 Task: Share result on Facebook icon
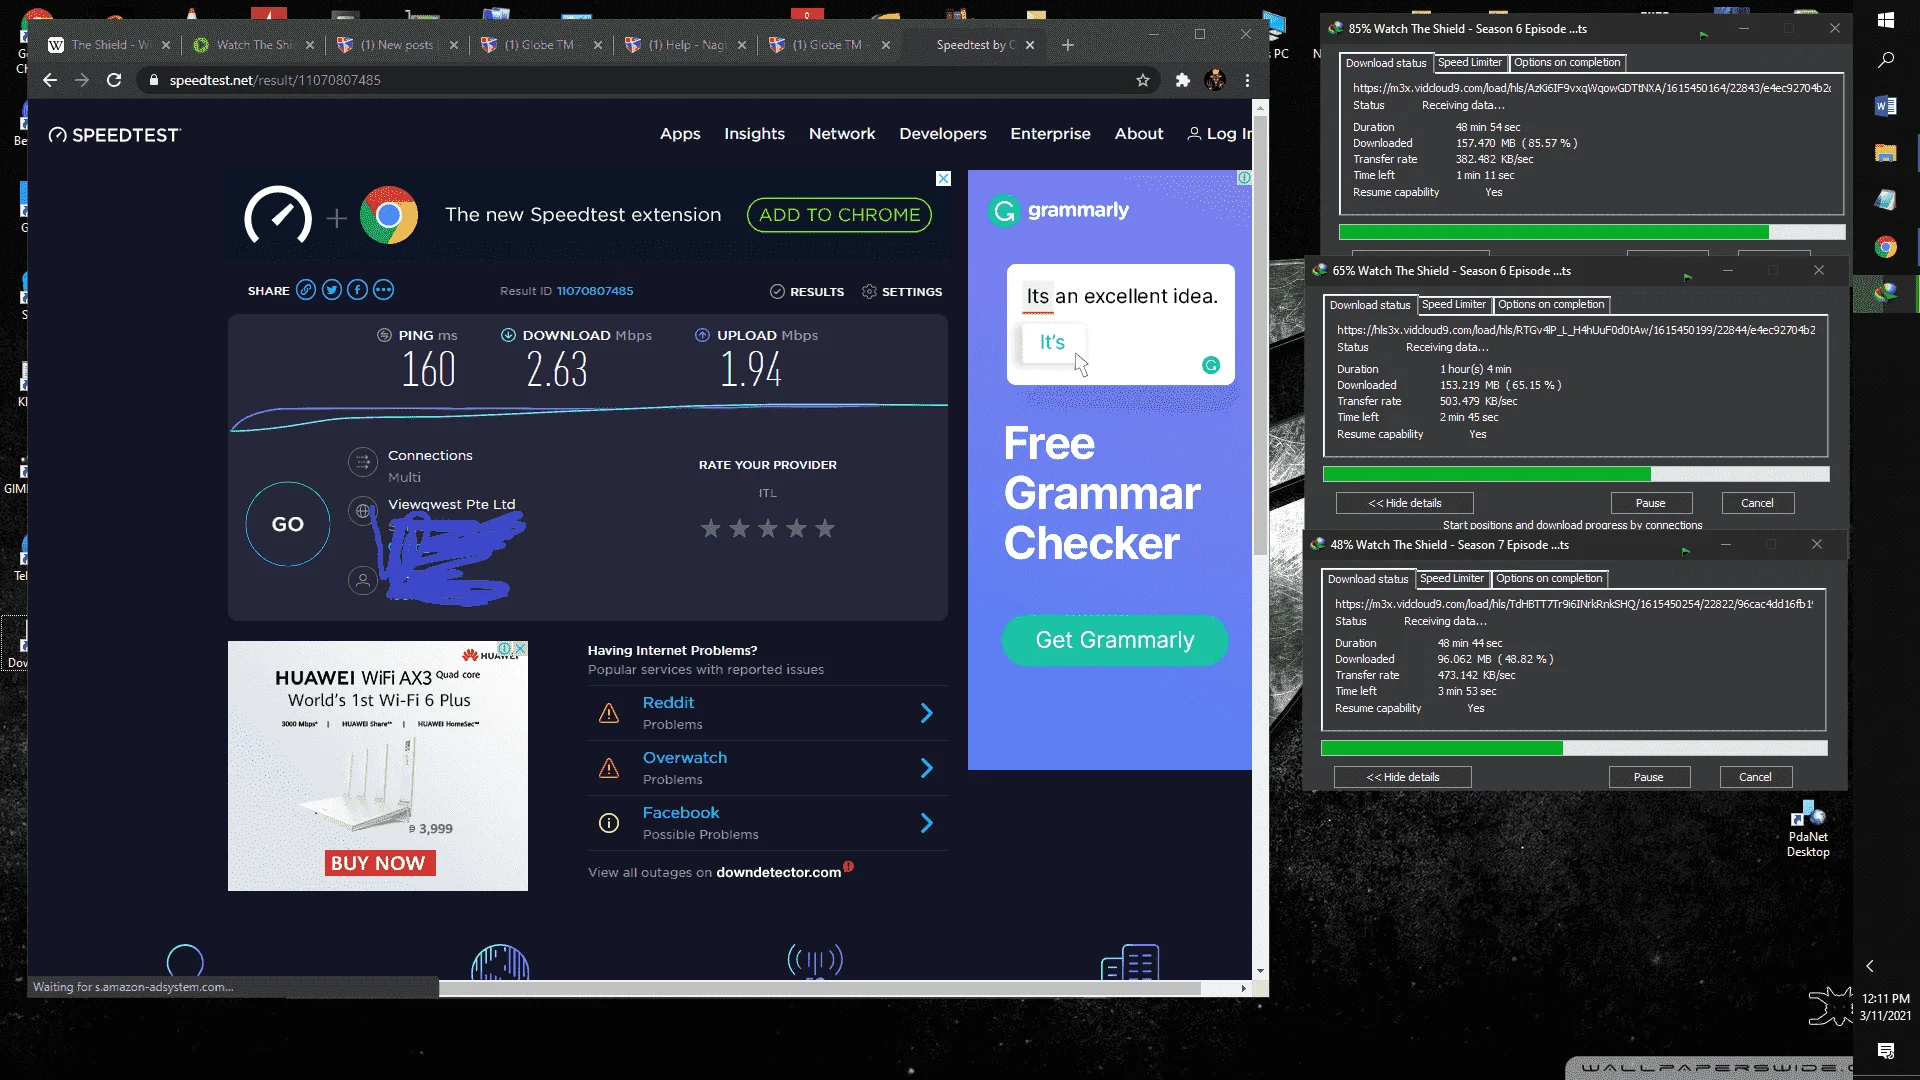[x=357, y=290]
